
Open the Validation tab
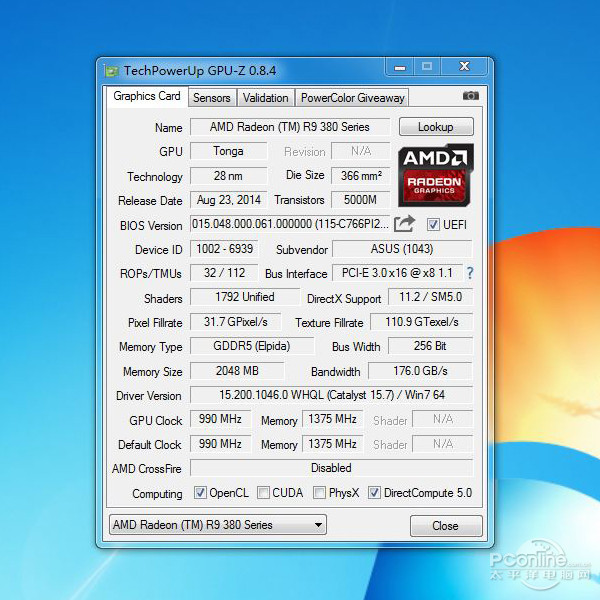point(266,98)
